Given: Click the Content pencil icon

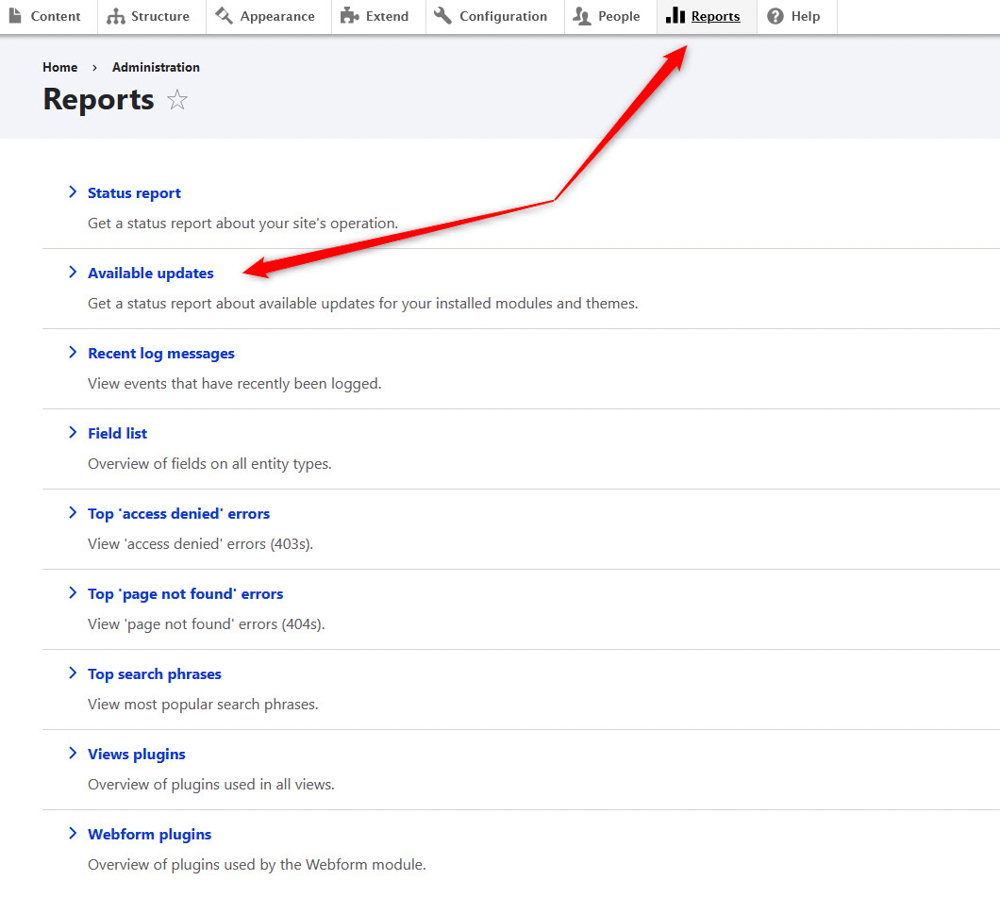Looking at the screenshot, I should [x=14, y=16].
